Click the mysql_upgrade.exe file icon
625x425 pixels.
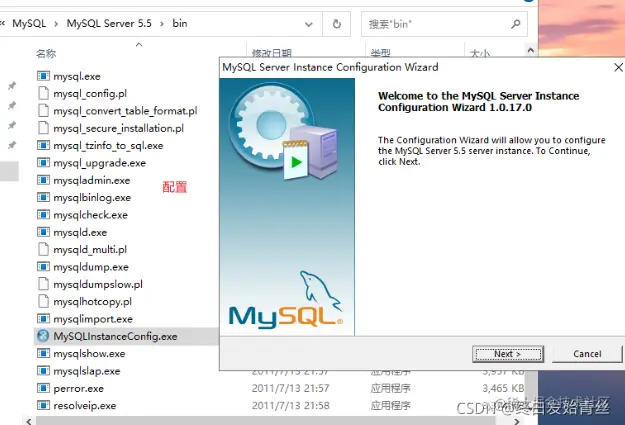43,162
